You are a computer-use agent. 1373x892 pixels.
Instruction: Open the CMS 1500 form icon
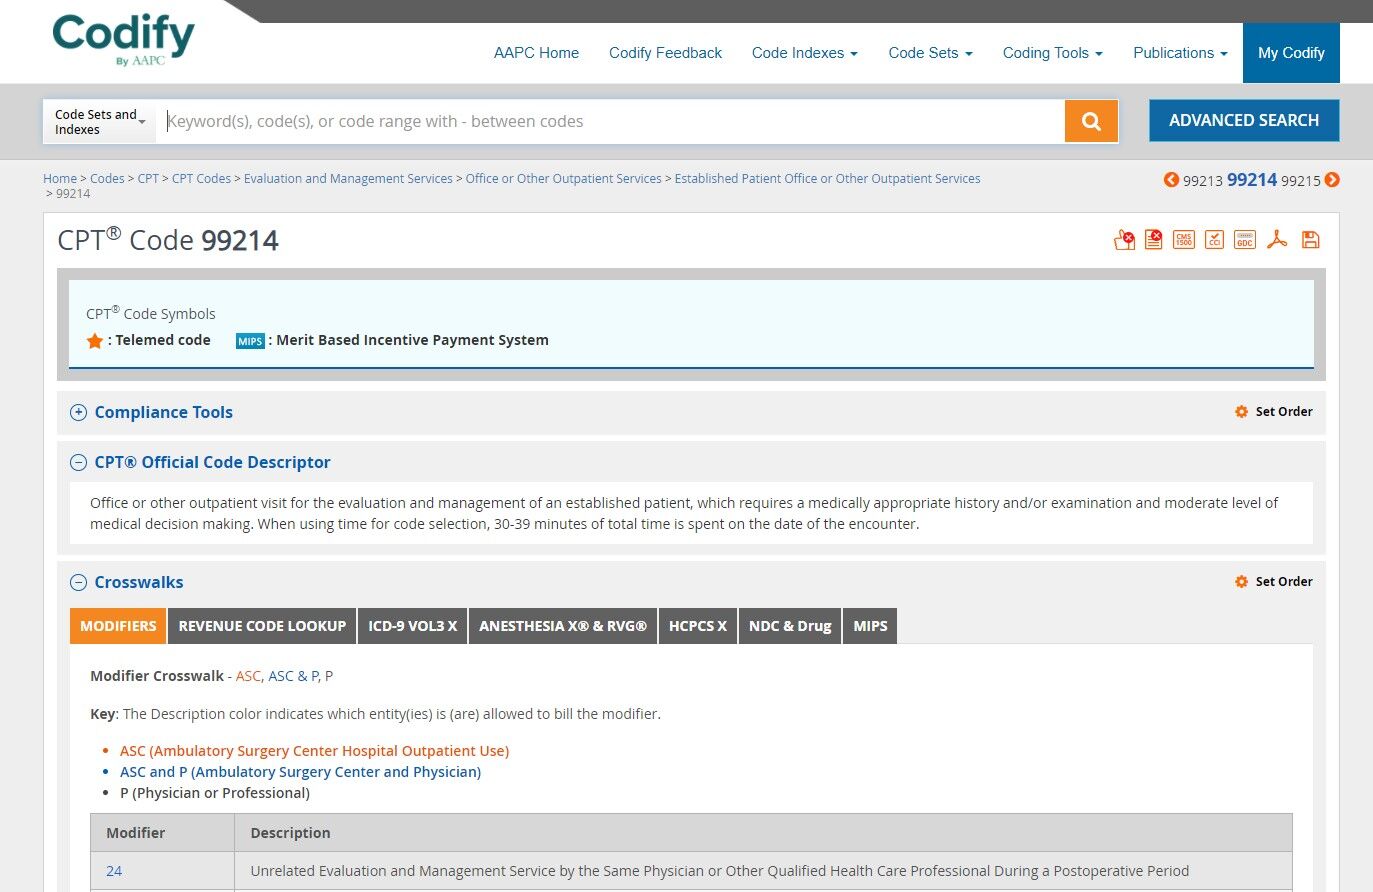1184,240
